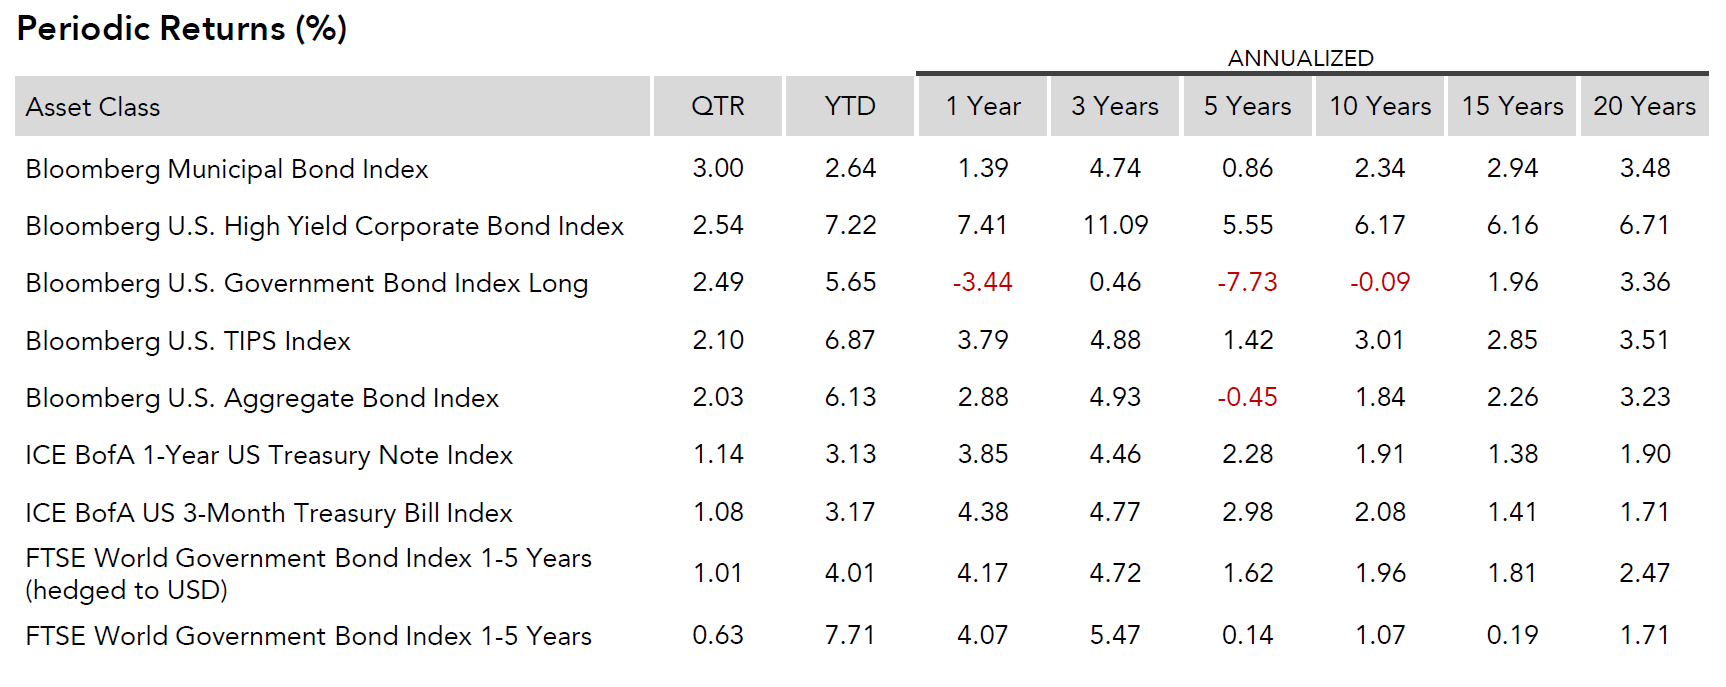Click the ANNUALIZED group heading

[1300, 58]
